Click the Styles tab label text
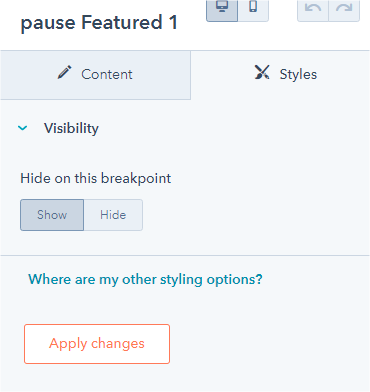370x392 pixels. (x=298, y=74)
